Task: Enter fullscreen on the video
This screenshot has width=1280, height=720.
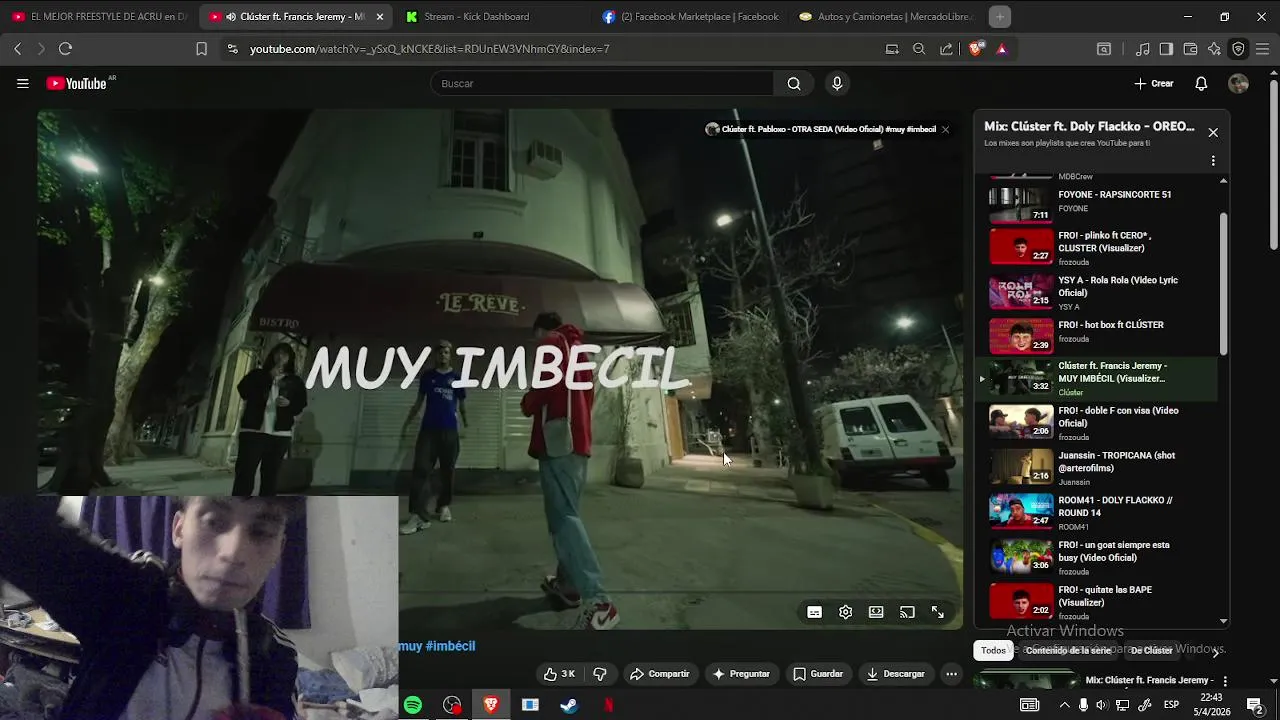Action: [938, 612]
